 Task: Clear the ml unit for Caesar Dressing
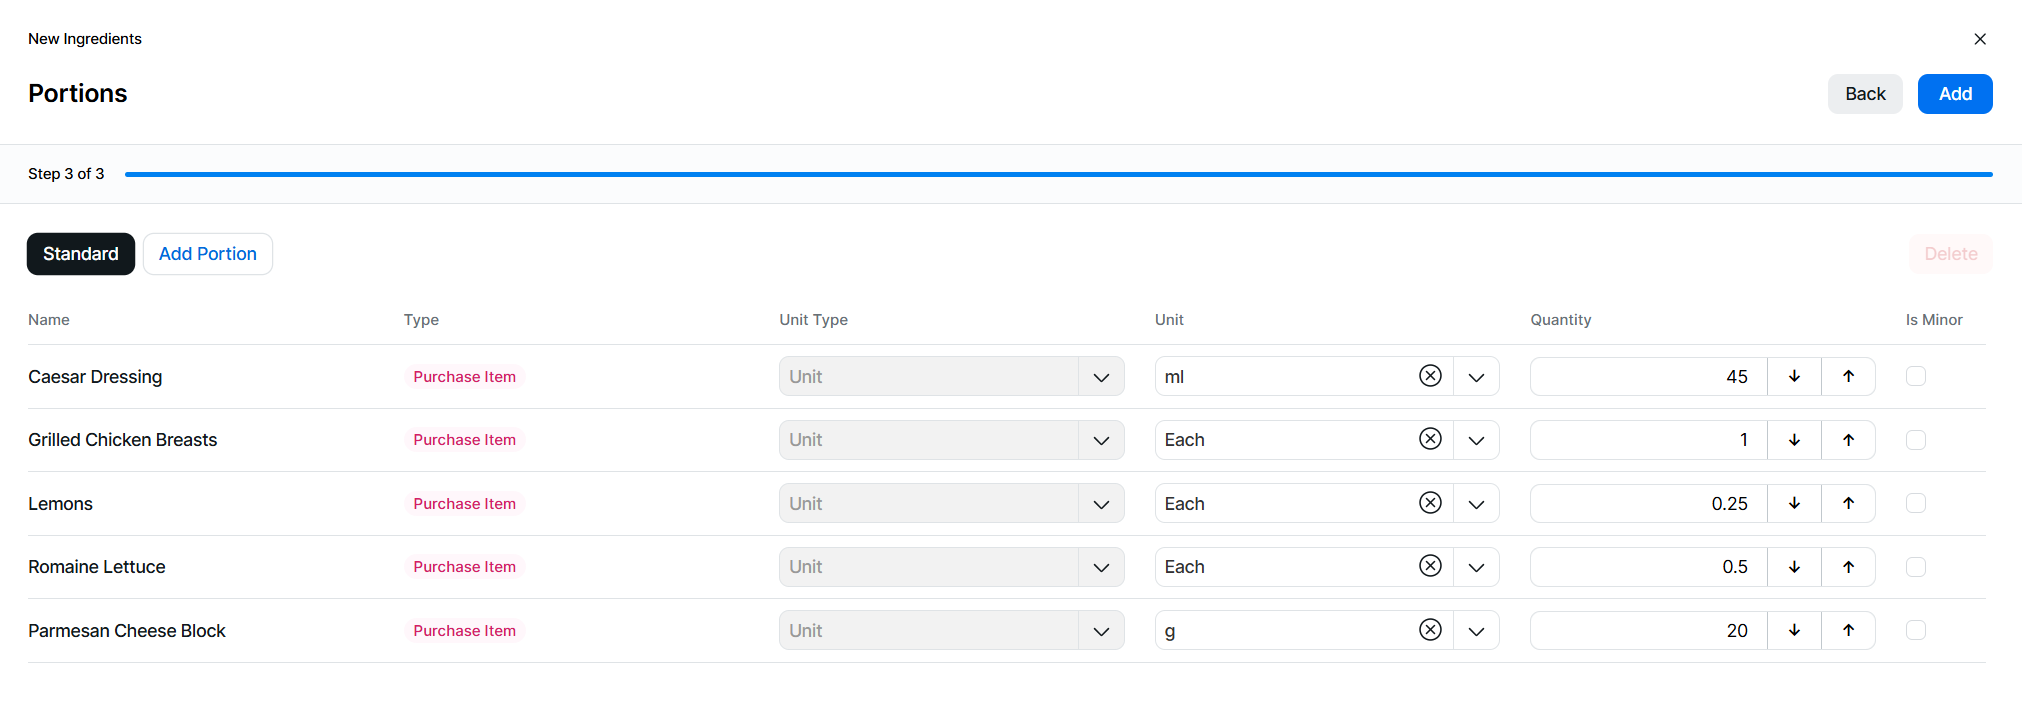(x=1430, y=376)
